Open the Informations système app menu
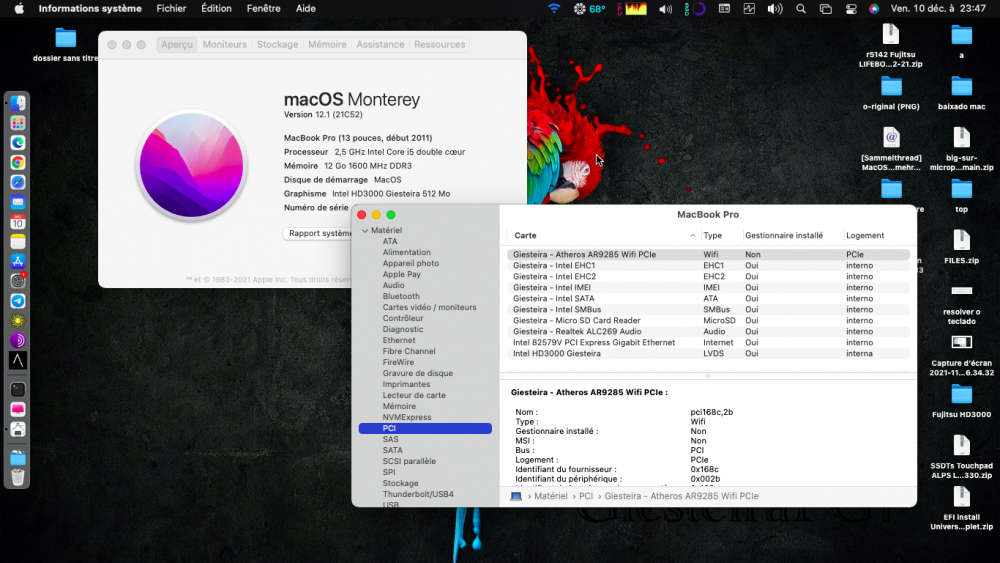The width and height of the screenshot is (1000, 563). point(90,8)
